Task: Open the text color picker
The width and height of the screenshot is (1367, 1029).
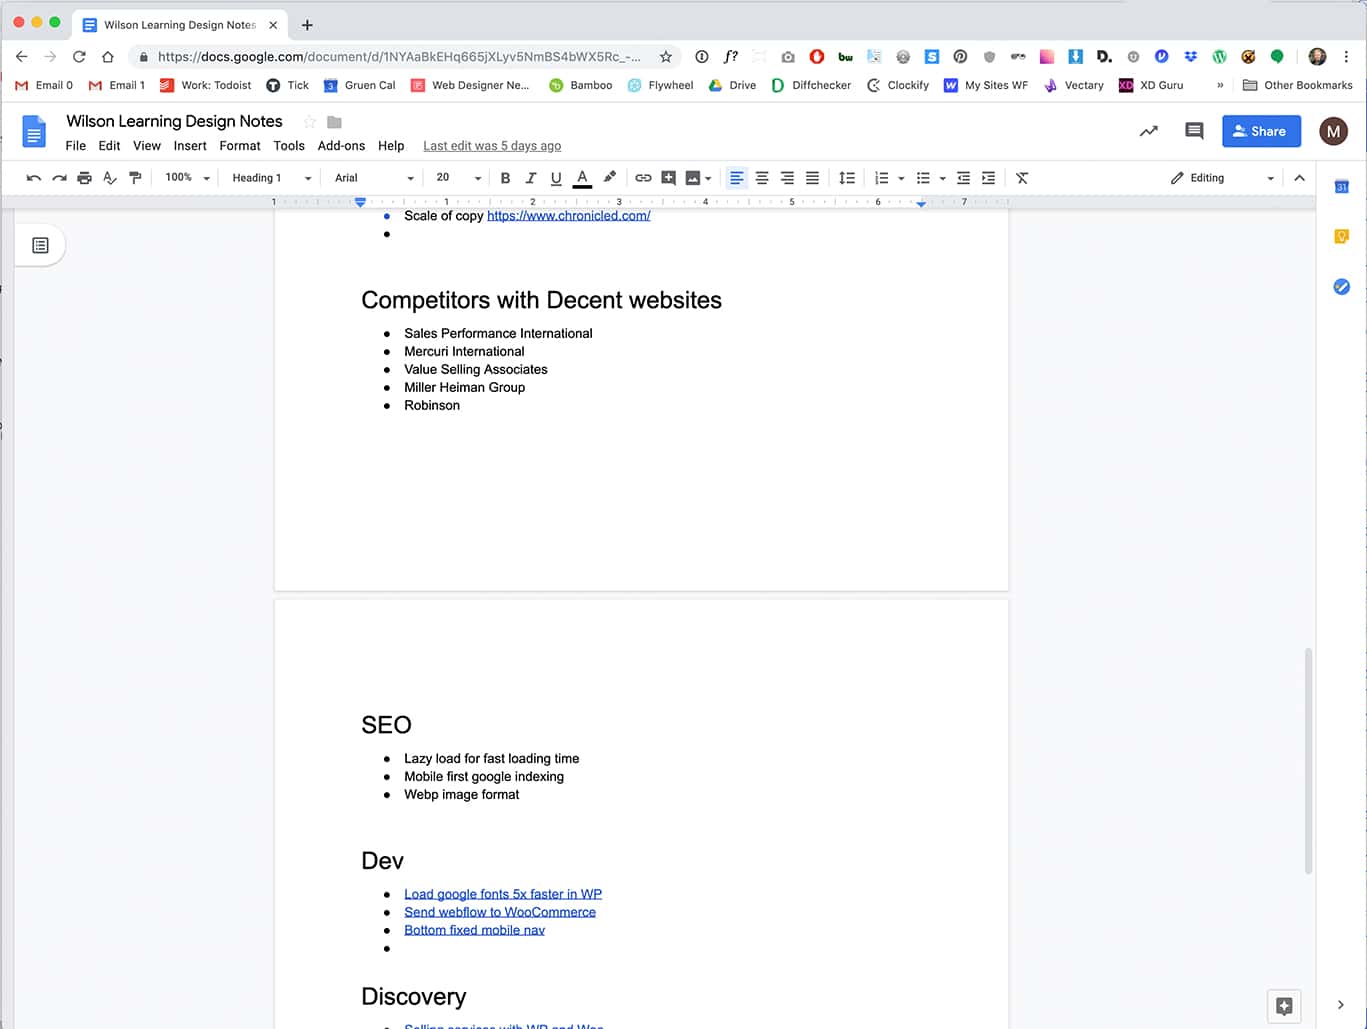Action: point(582,178)
